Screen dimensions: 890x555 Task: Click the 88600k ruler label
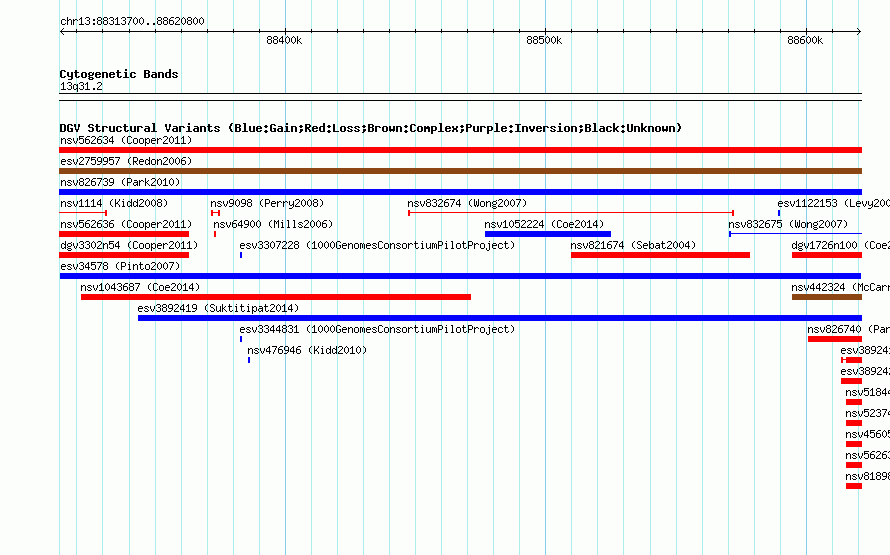pos(805,40)
